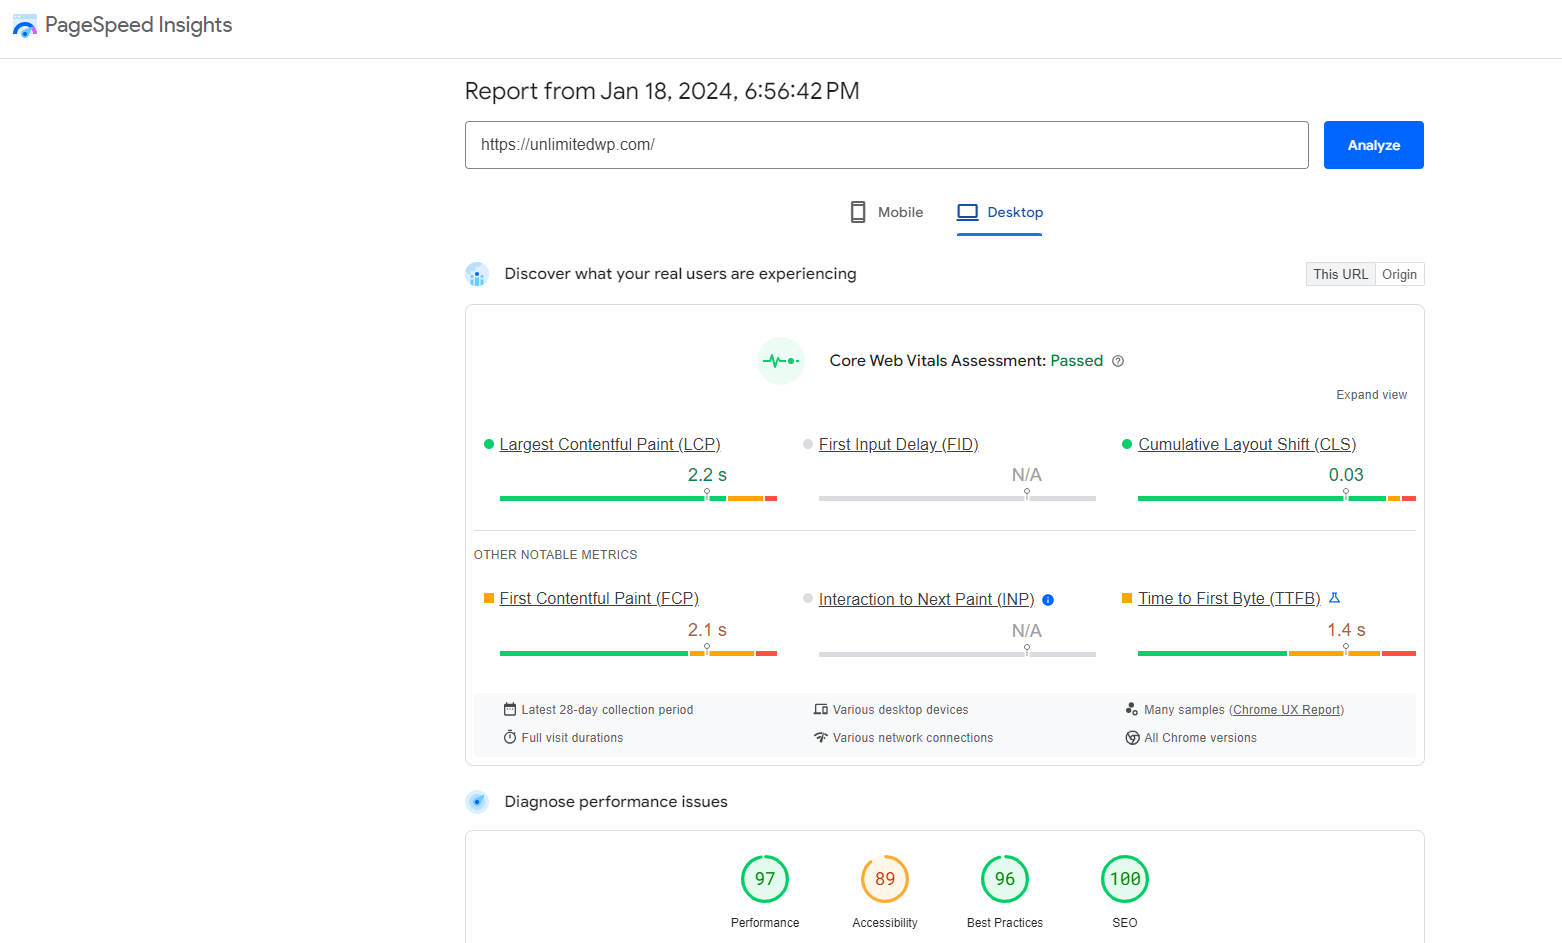Image resolution: width=1562 pixels, height=943 pixels.
Task: Click the FID distribution bar
Action: [957, 498]
